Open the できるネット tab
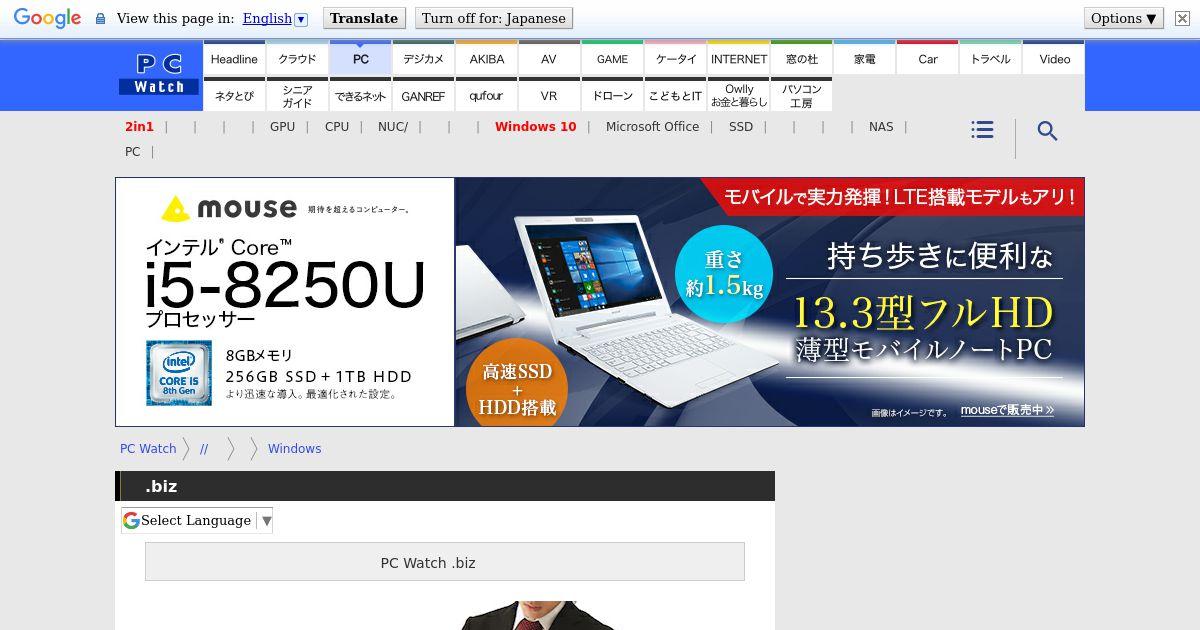1200x630 pixels. tap(360, 95)
